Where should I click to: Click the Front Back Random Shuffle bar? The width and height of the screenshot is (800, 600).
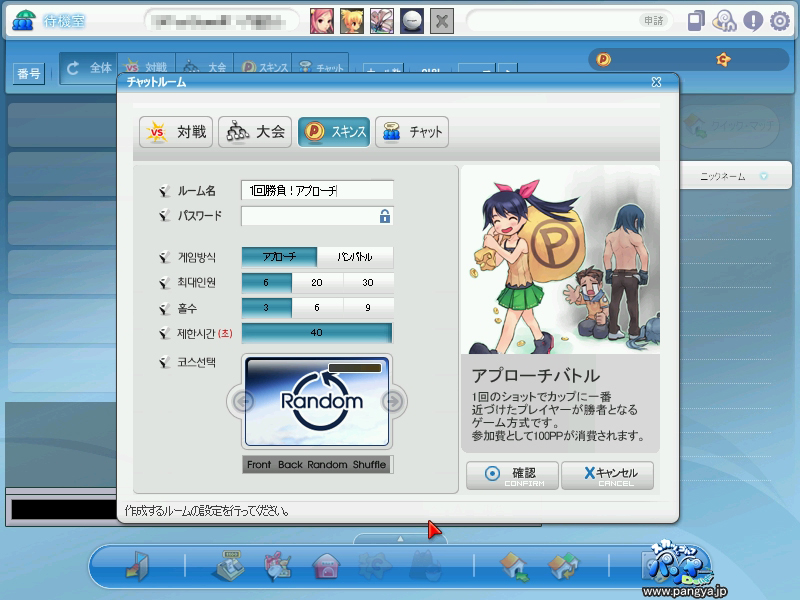pos(317,465)
